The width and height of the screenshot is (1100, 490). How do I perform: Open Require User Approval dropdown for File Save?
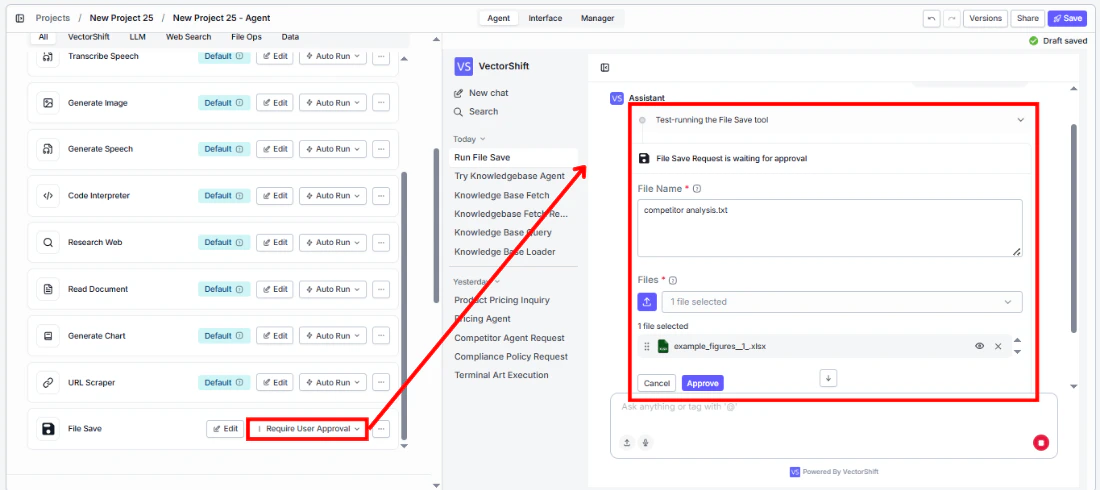[308, 429]
